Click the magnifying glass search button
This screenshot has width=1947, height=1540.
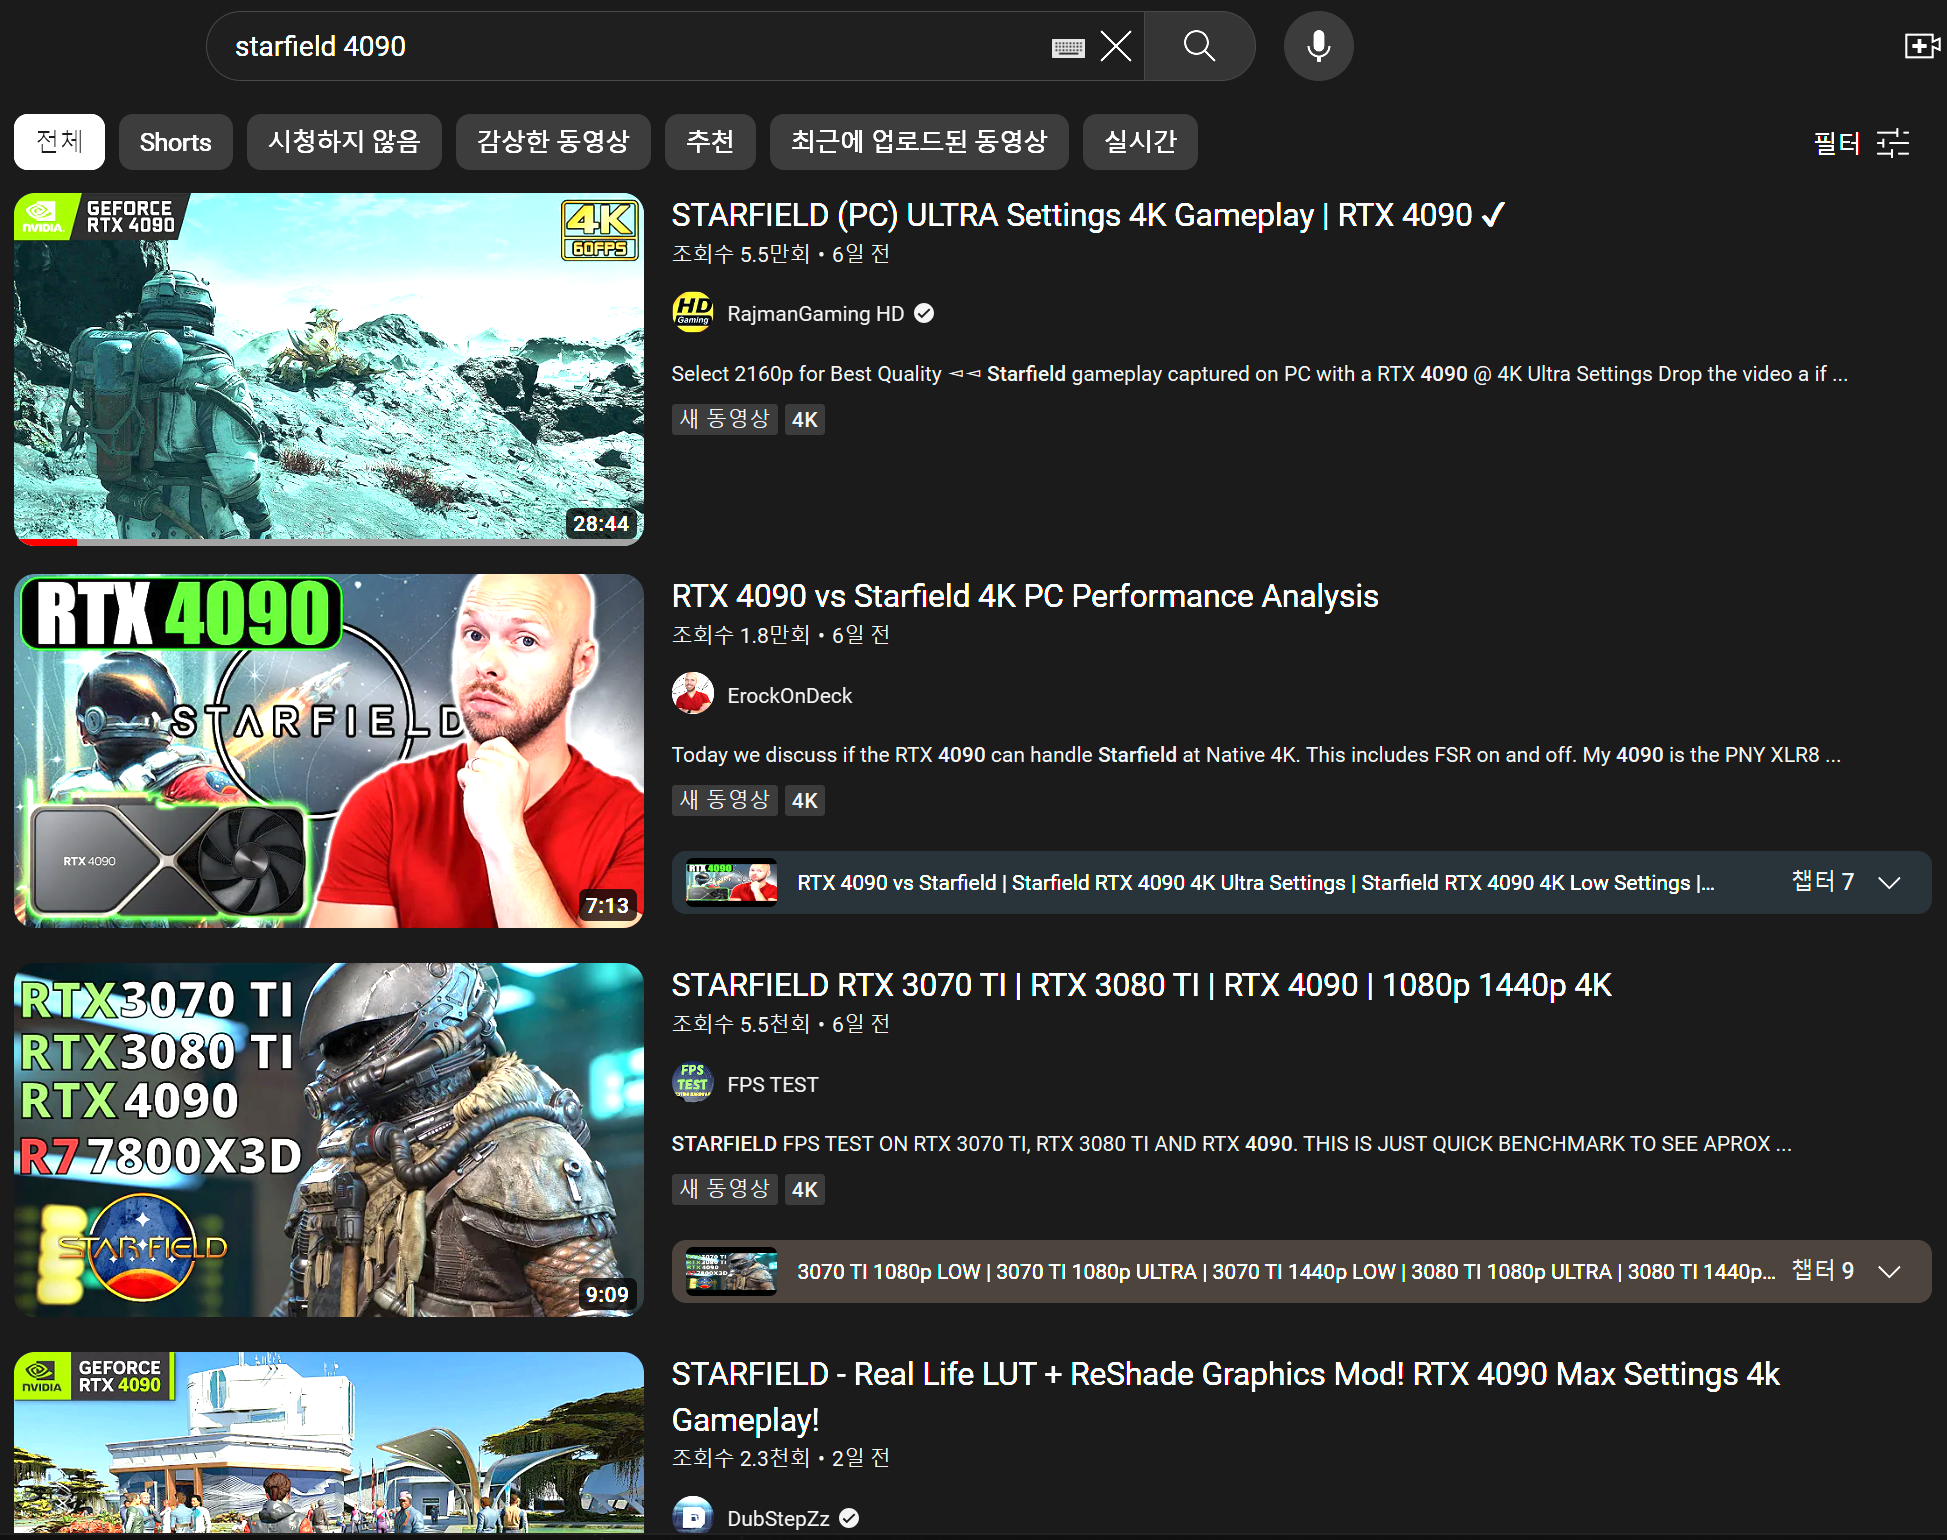[1199, 46]
